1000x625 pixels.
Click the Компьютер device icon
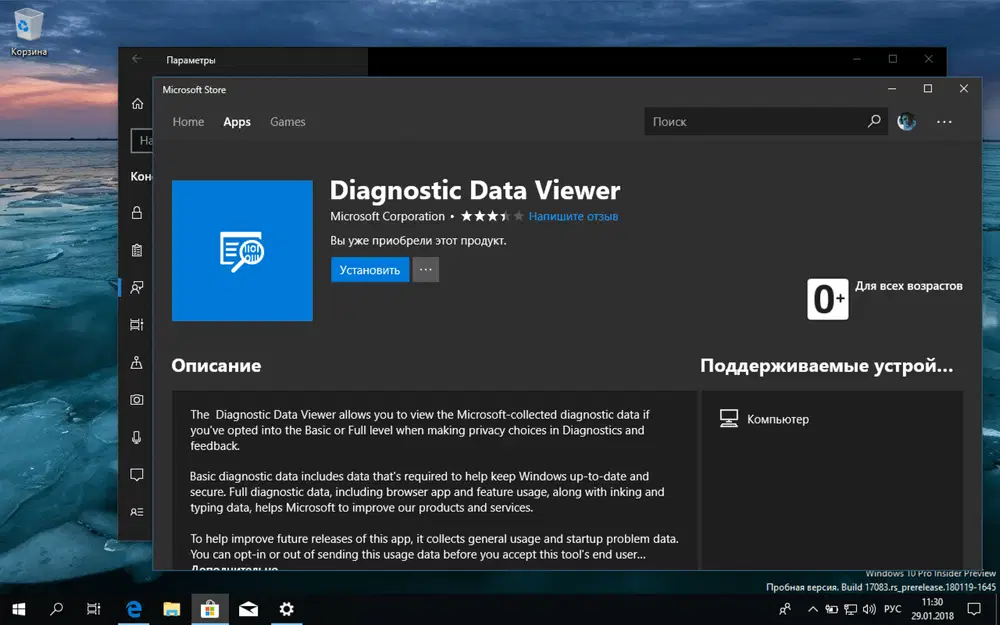pos(729,418)
